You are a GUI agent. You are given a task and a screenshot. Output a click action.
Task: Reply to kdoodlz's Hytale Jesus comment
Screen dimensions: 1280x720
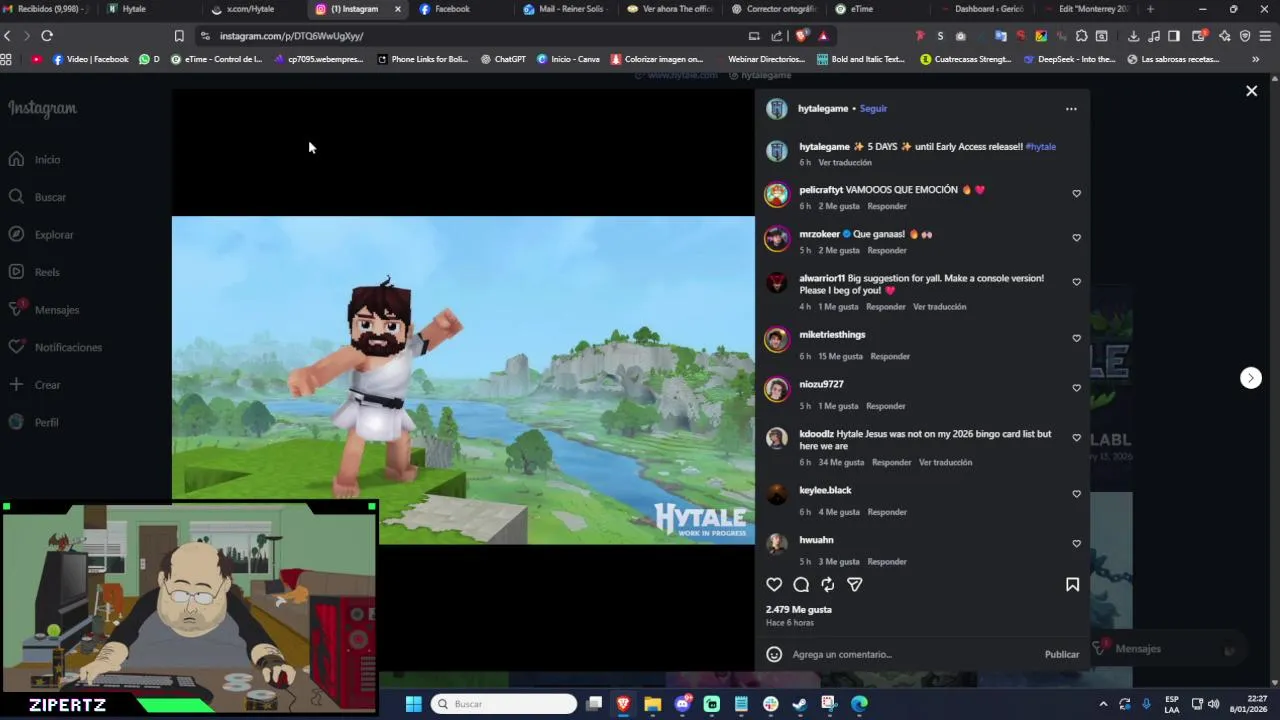891,462
